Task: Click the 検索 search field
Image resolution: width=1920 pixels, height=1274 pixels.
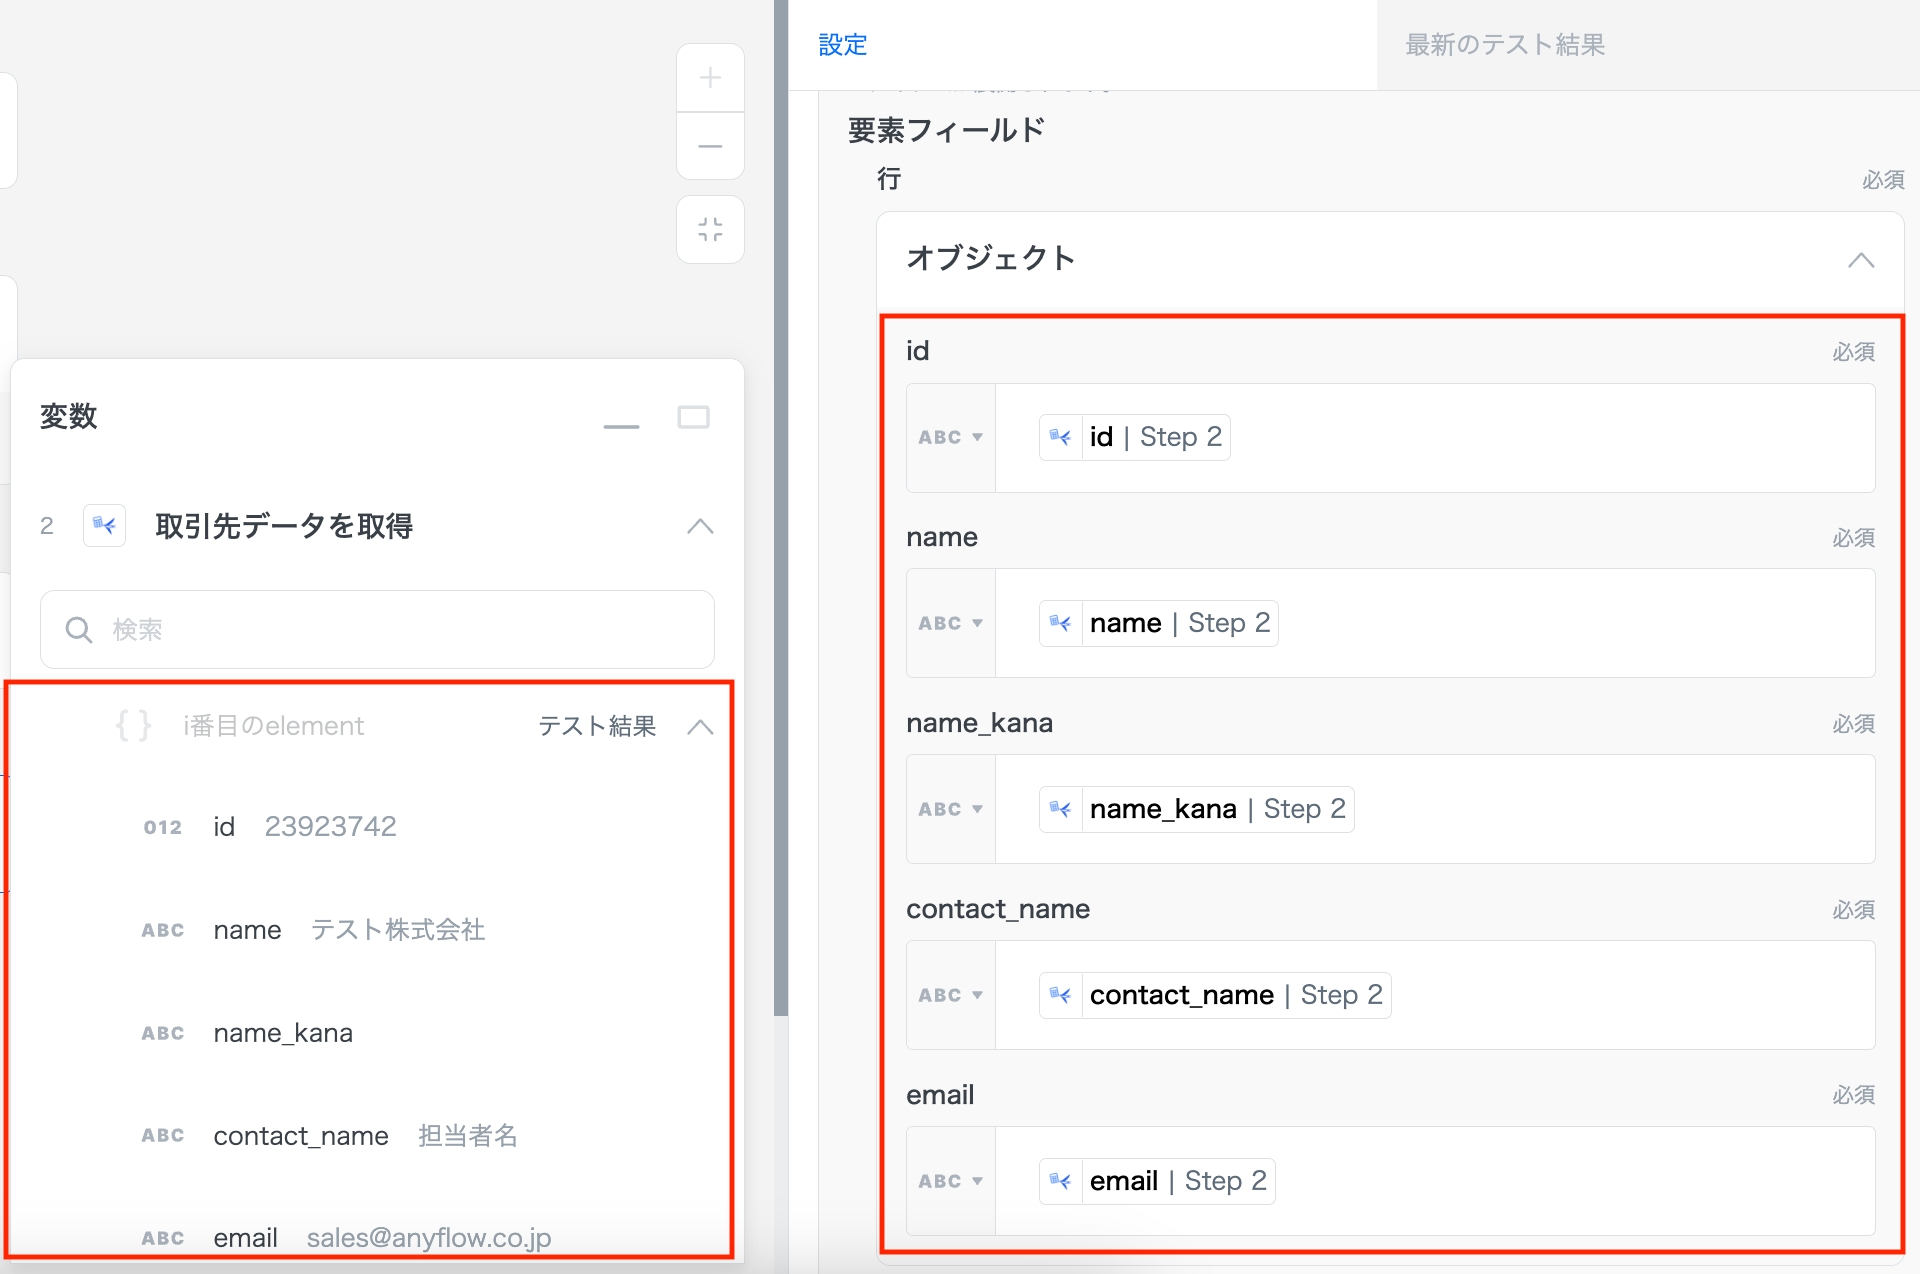Action: click(x=377, y=629)
